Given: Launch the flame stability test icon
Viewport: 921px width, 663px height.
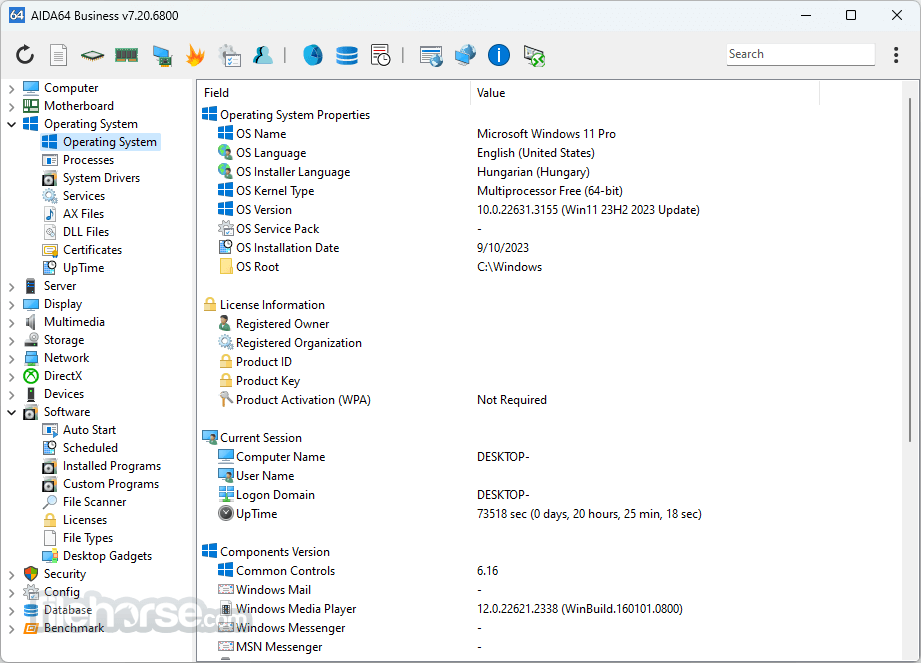Looking at the screenshot, I should [195, 55].
